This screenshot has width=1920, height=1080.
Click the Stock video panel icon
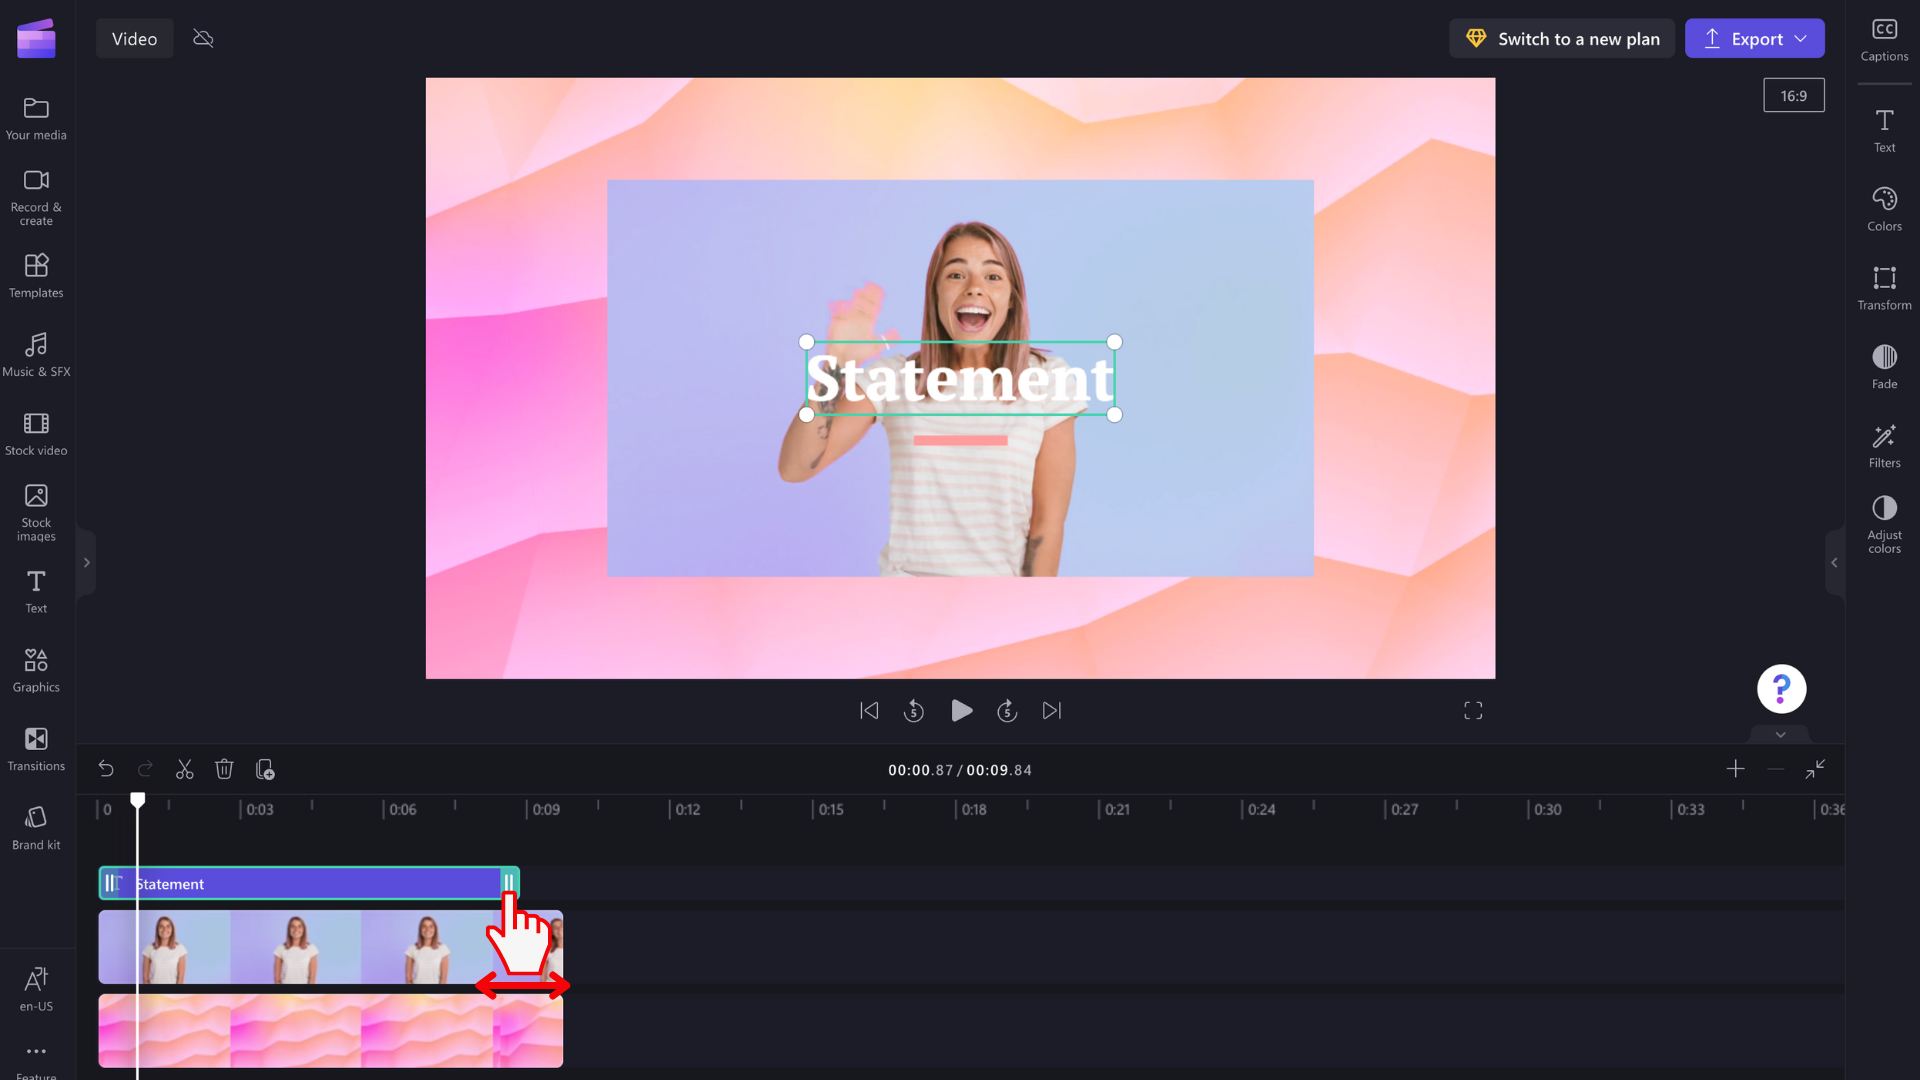click(36, 433)
